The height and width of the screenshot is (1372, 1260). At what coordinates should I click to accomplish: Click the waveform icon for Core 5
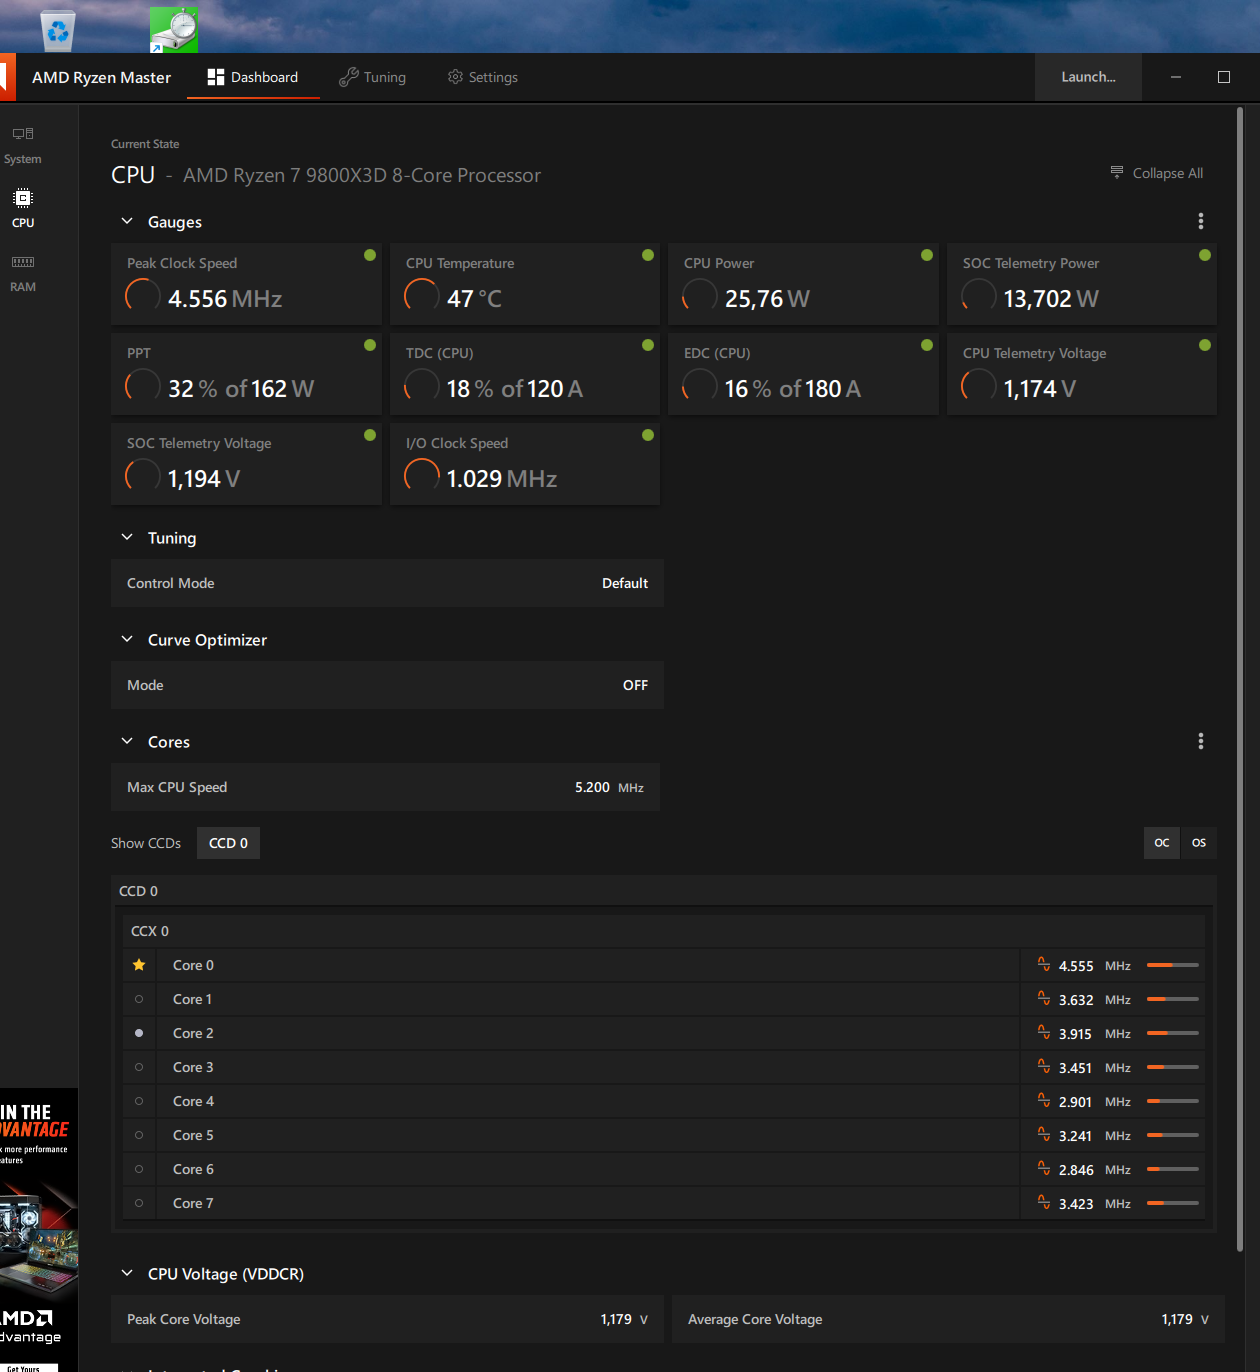pos(1044,1135)
